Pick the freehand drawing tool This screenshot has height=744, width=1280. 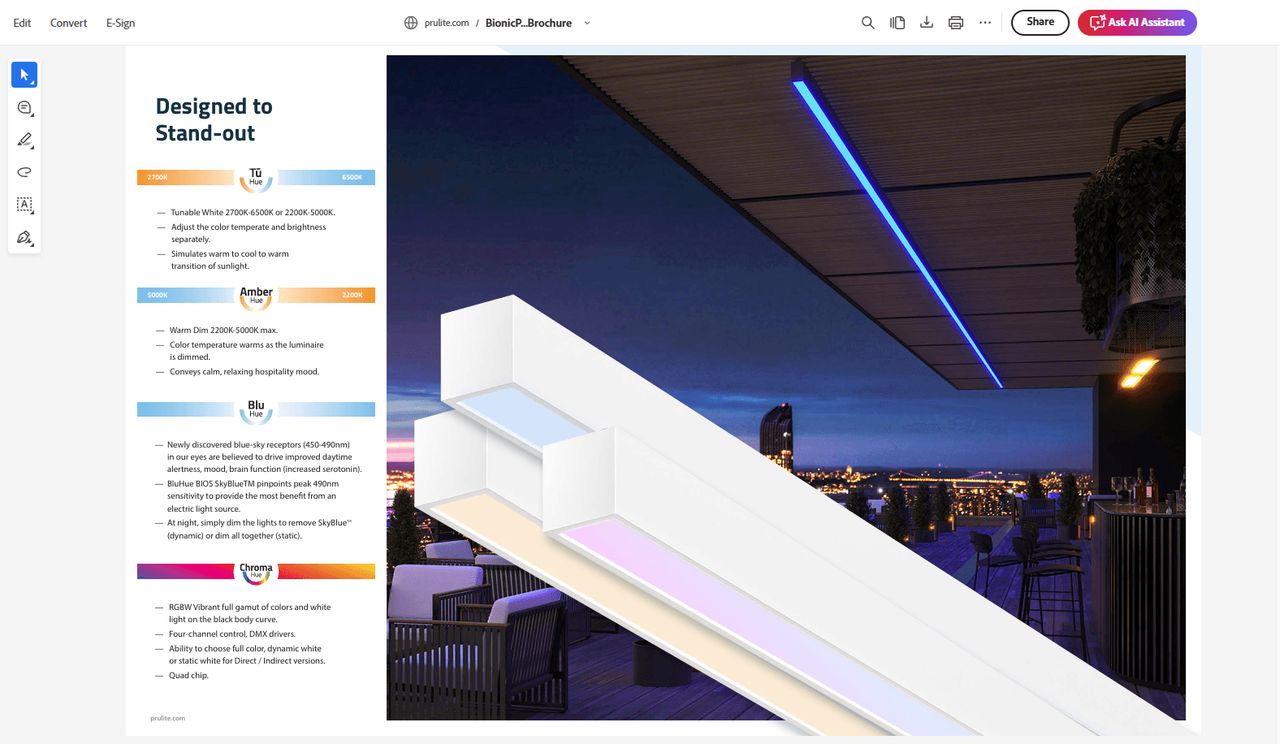pyautogui.click(x=24, y=171)
